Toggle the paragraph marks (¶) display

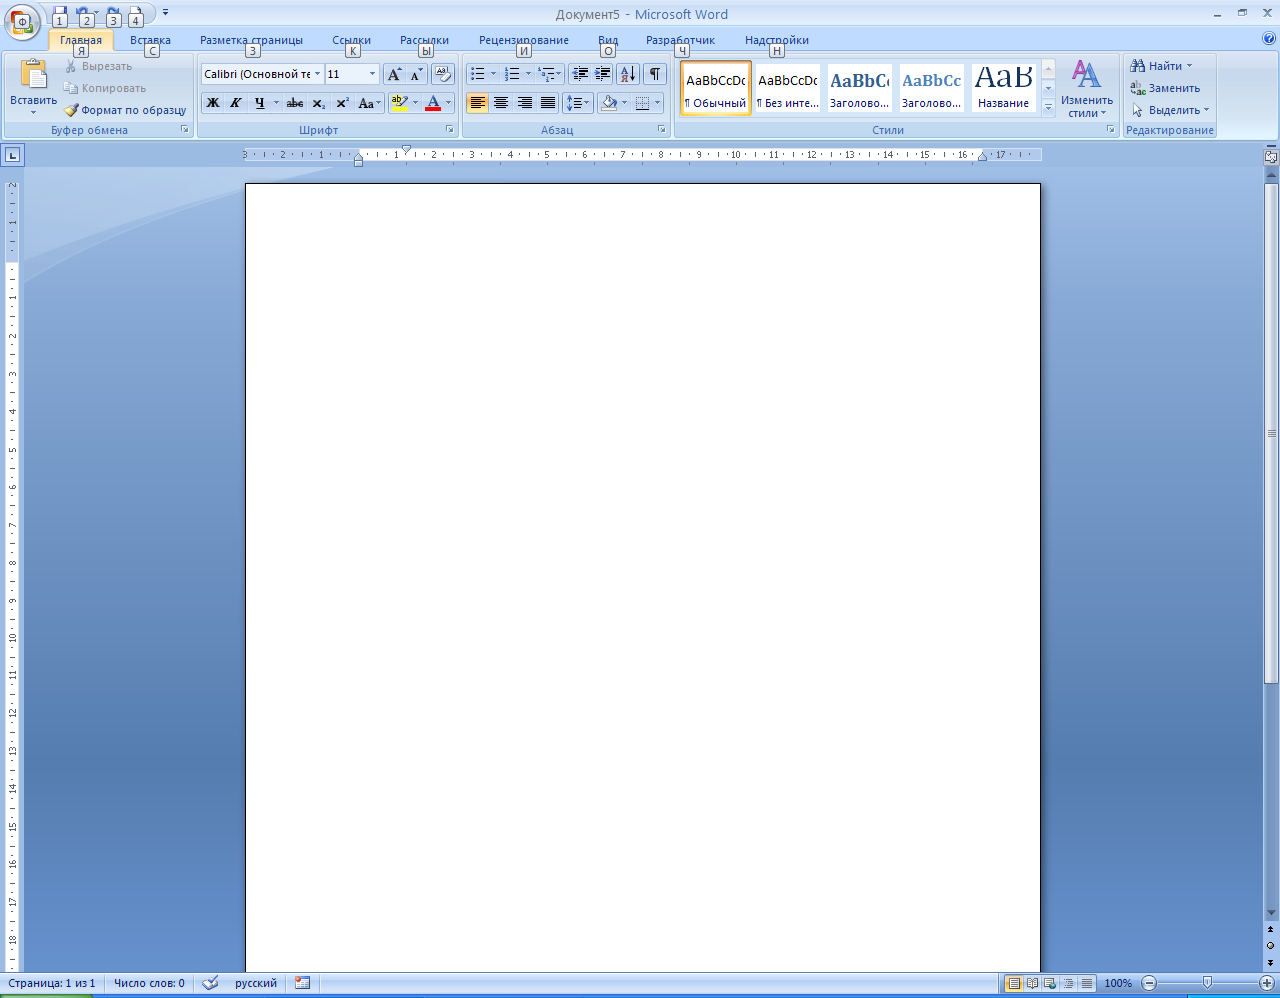(x=655, y=74)
